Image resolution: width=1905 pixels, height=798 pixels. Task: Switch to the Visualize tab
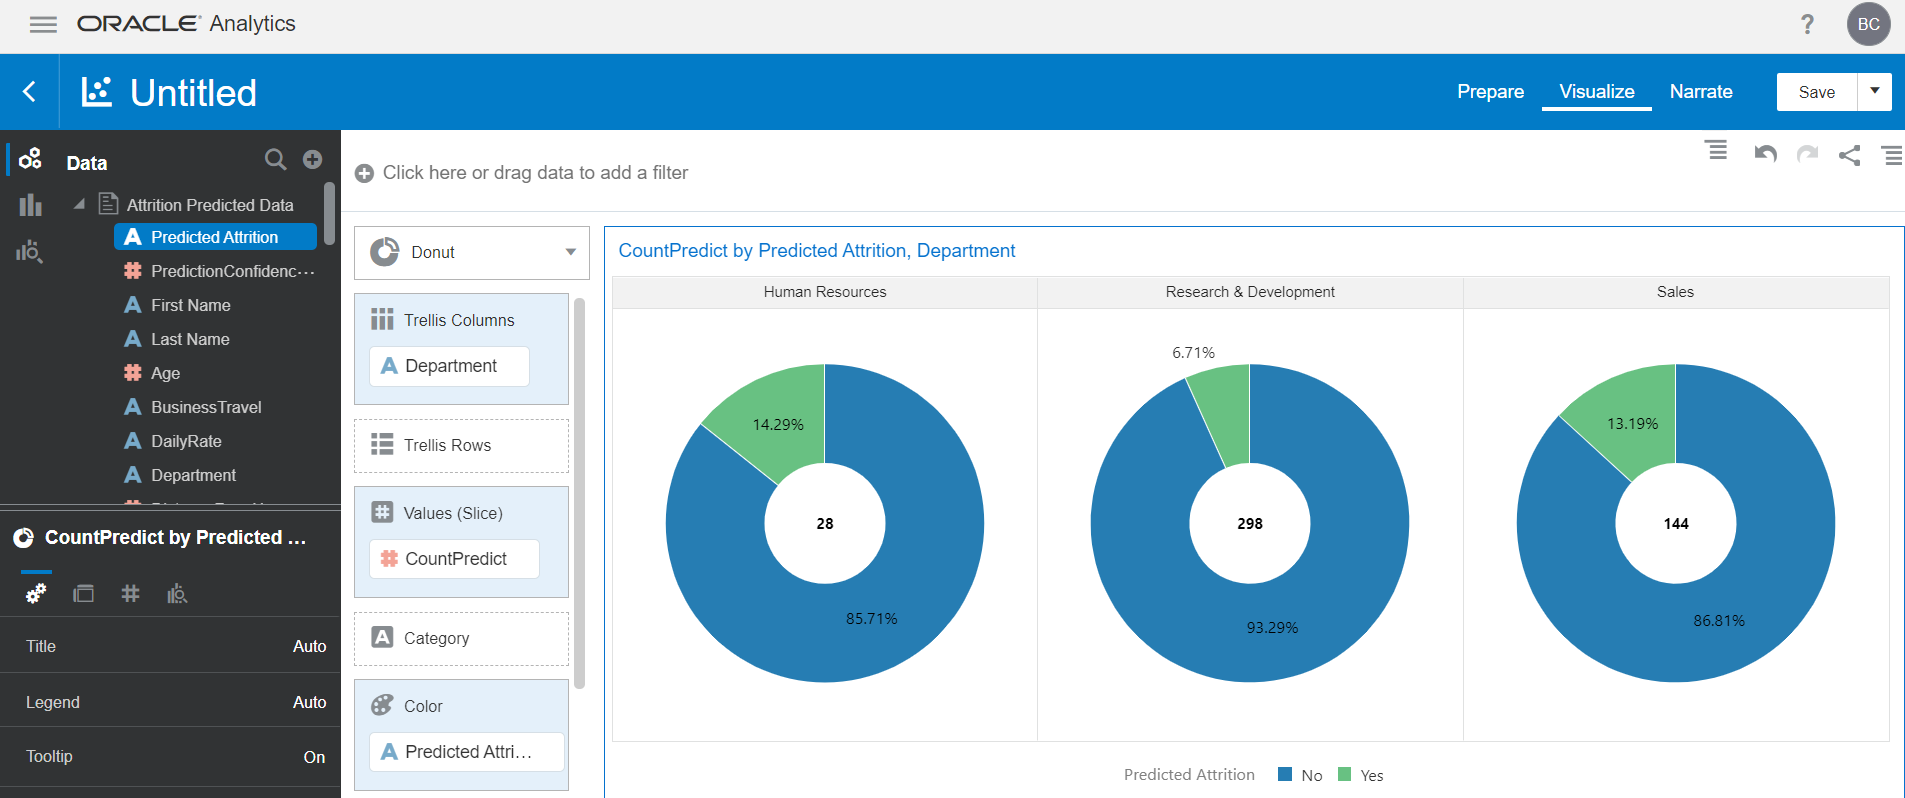tap(1597, 92)
